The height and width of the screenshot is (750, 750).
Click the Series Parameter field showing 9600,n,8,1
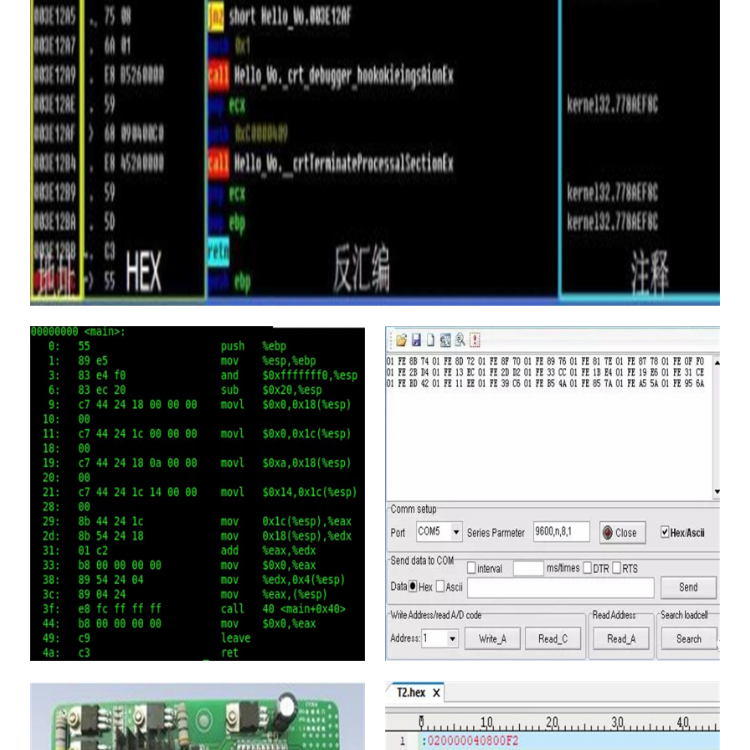click(560, 532)
